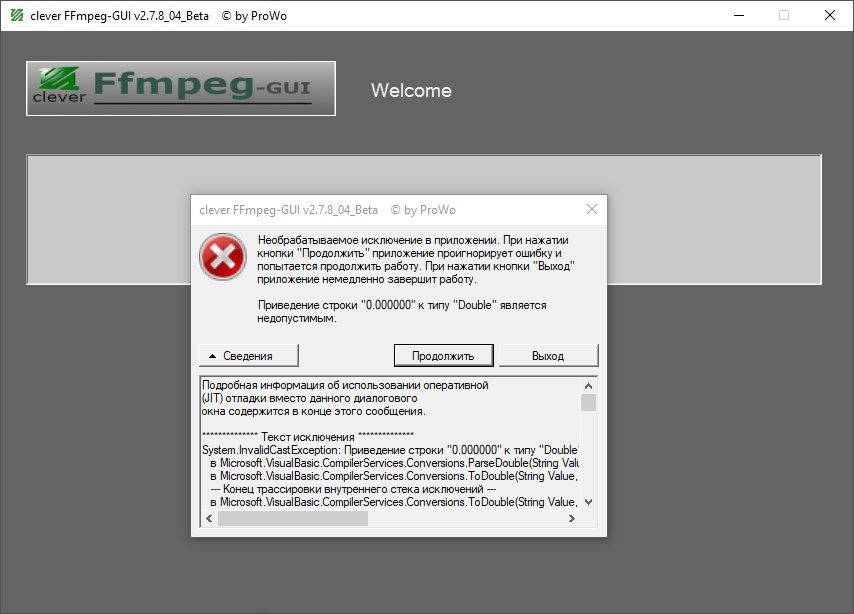854x614 pixels.
Task: Click the Welcome heading text
Action: [411, 90]
